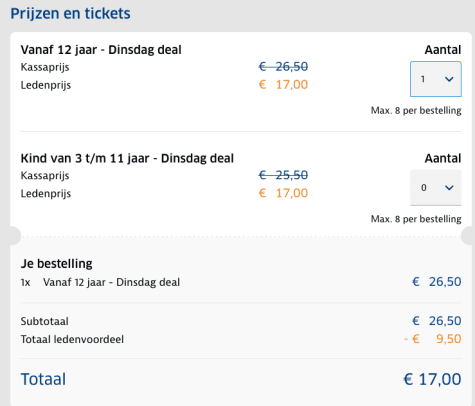Click the Max. 8 per bestelling note under the adult ticket
The image size is (475, 406).
pos(416,111)
